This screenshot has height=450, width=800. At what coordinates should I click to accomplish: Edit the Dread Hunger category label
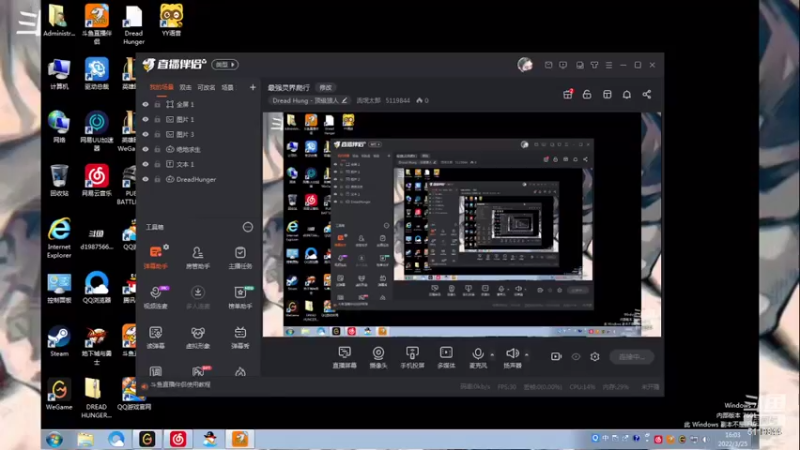coord(310,101)
